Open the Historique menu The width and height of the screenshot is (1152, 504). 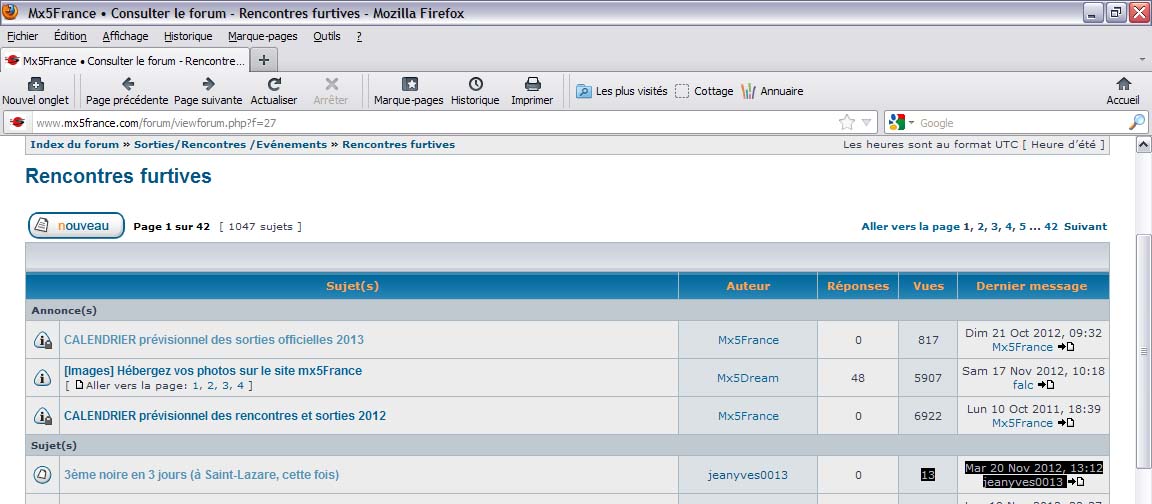tap(188, 36)
